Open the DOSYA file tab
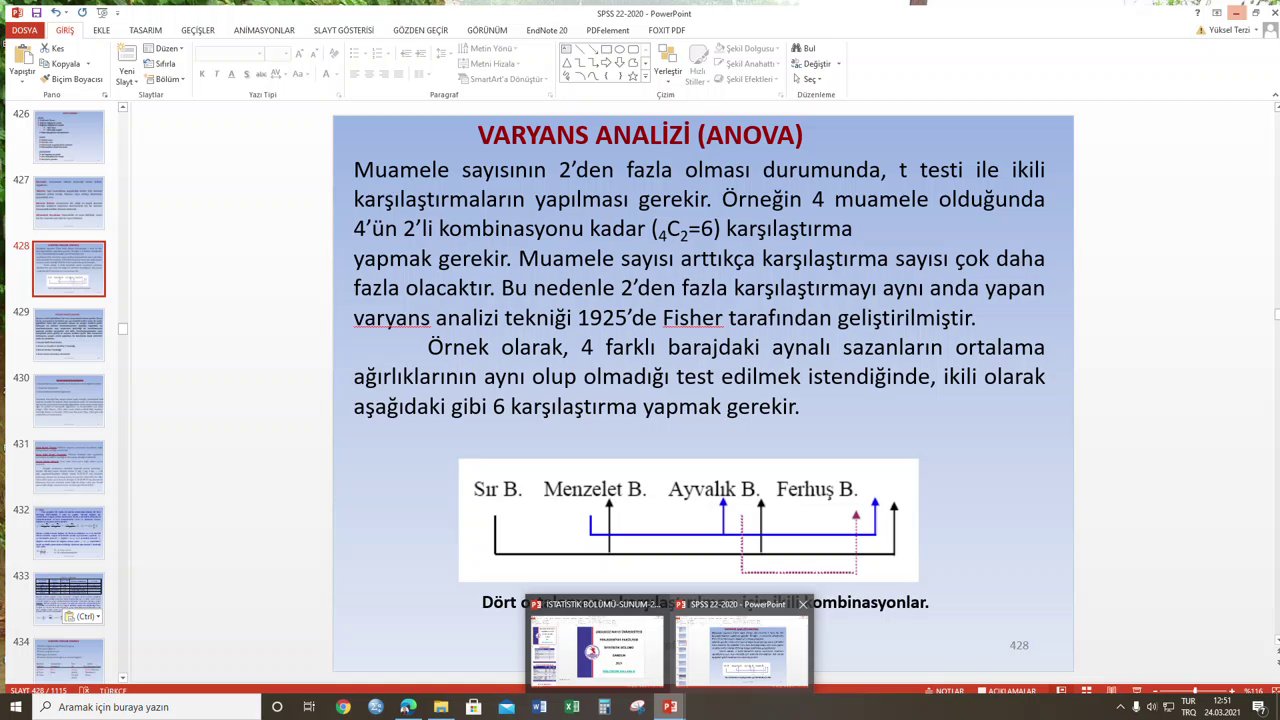 click(24, 30)
